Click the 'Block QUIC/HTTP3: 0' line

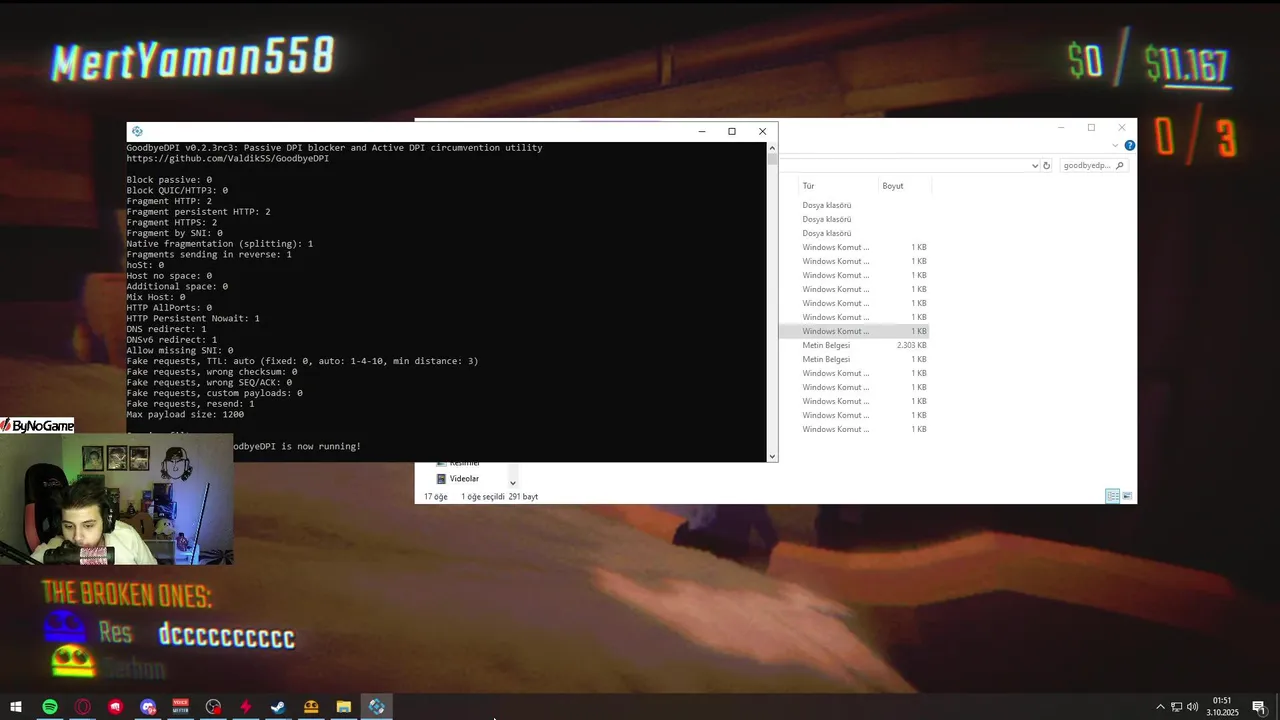point(177,190)
